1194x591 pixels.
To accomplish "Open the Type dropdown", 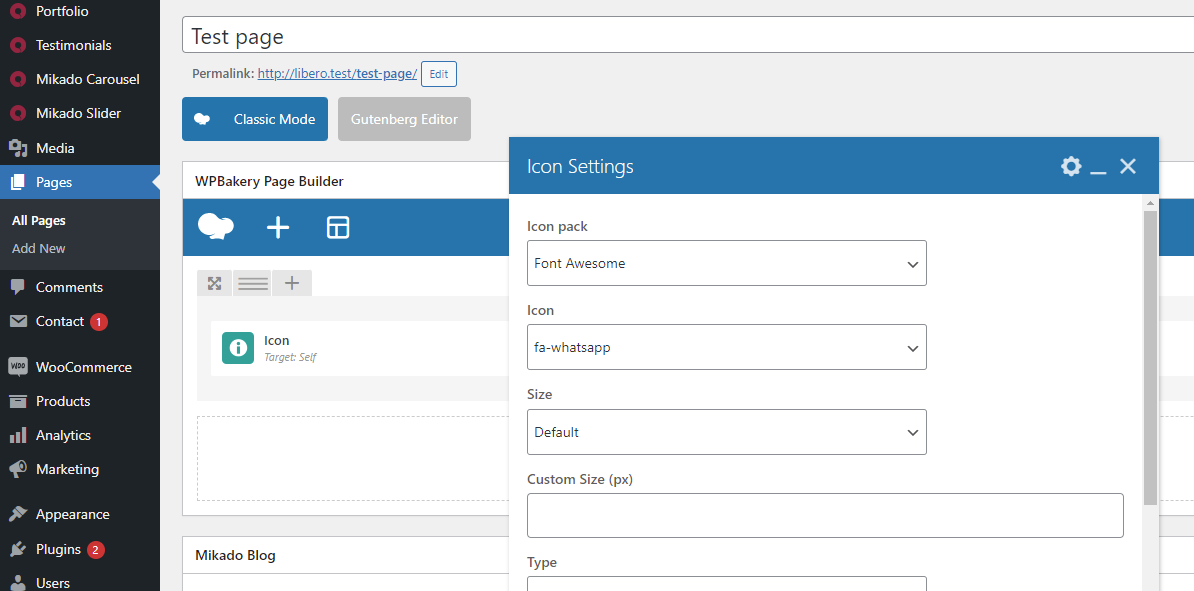I will pyautogui.click(x=726, y=583).
